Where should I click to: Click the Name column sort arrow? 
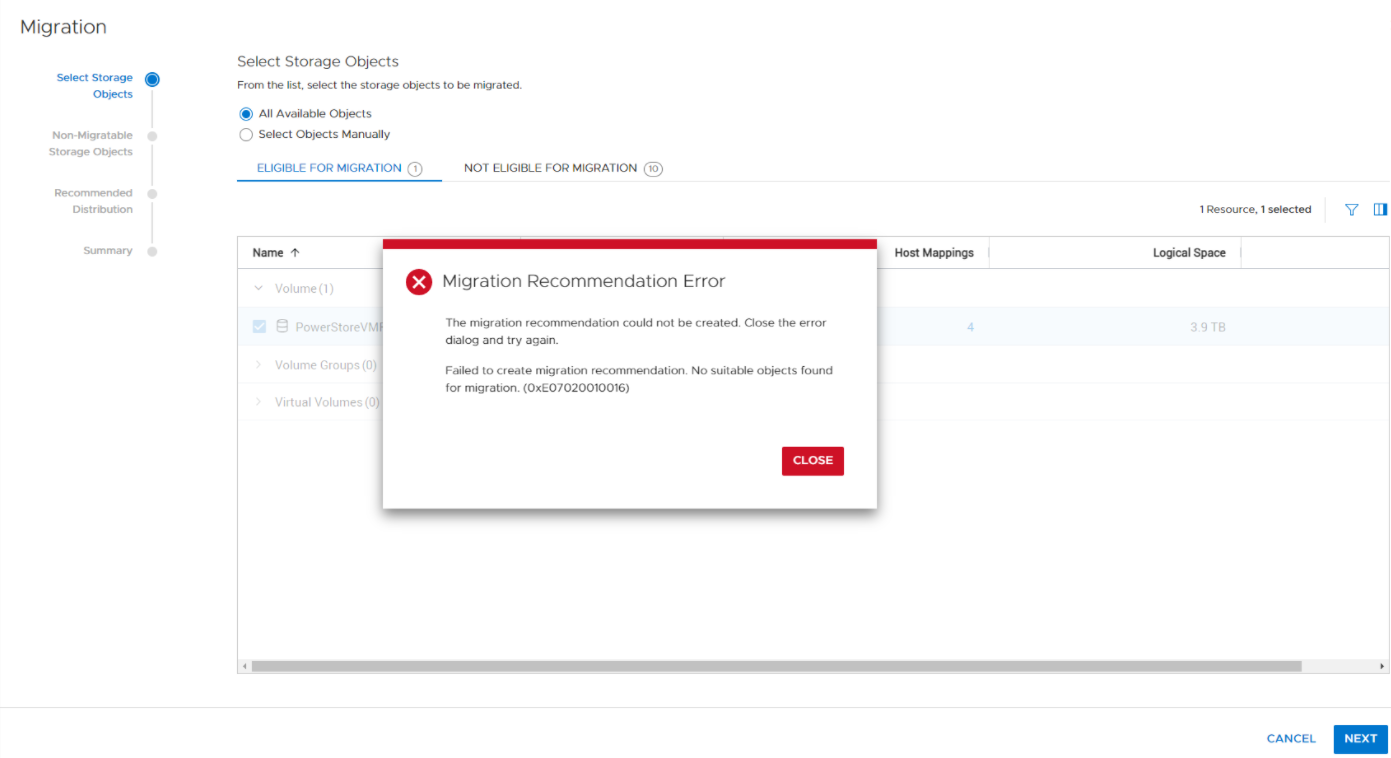point(295,253)
